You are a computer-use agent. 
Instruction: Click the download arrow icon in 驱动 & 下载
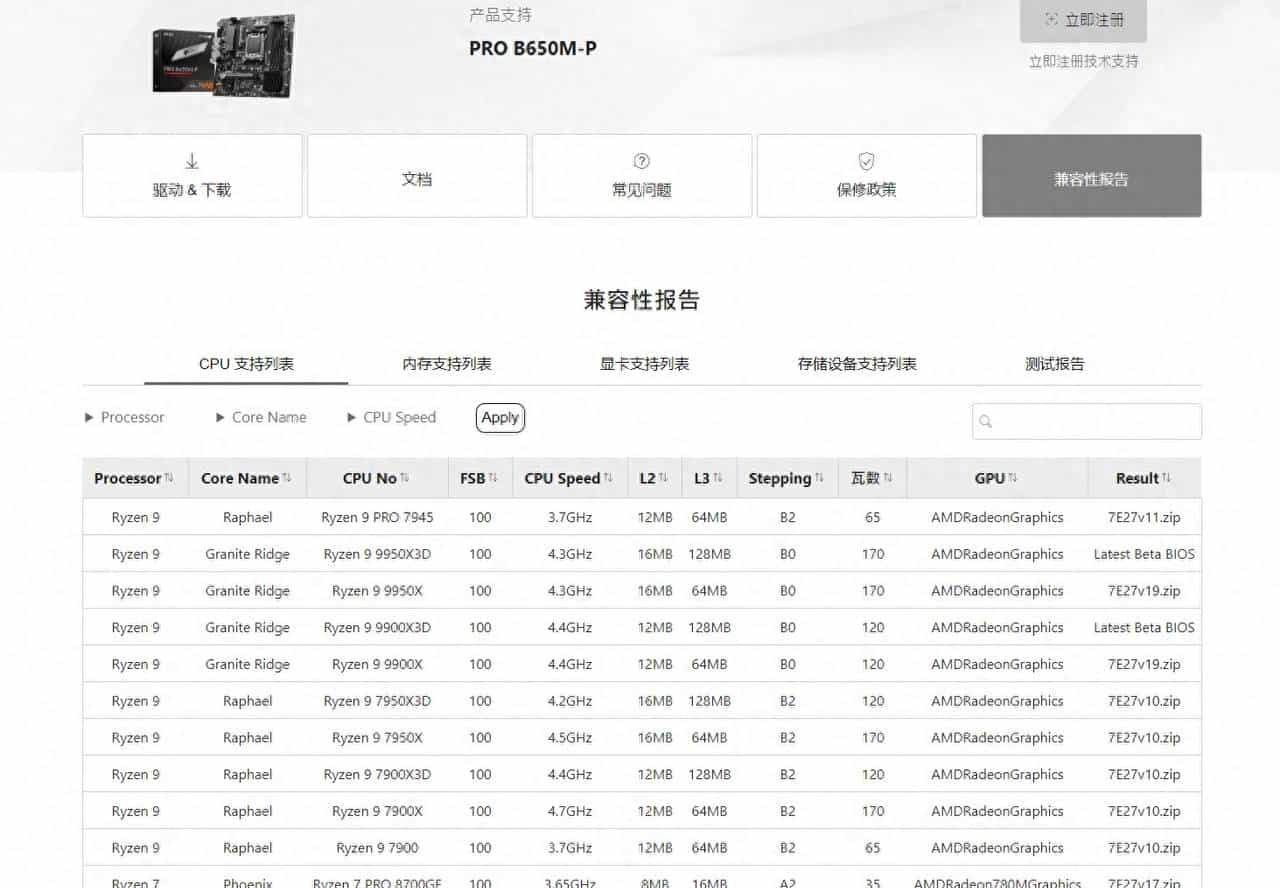[192, 162]
